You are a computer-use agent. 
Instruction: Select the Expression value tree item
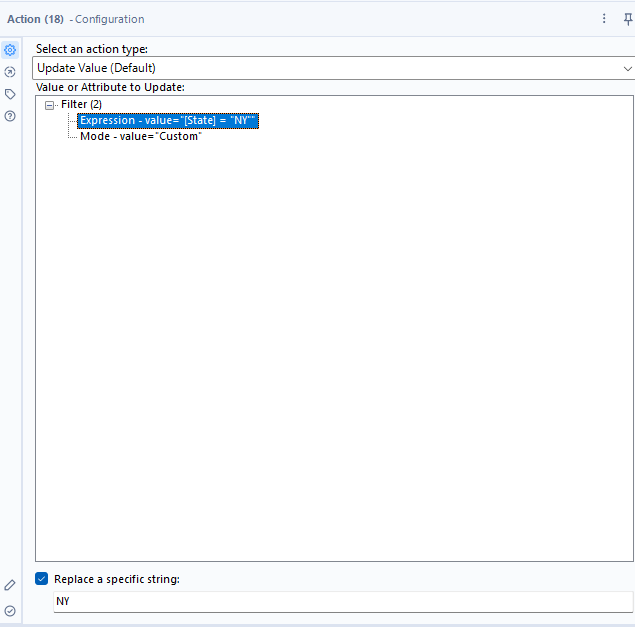(x=168, y=121)
